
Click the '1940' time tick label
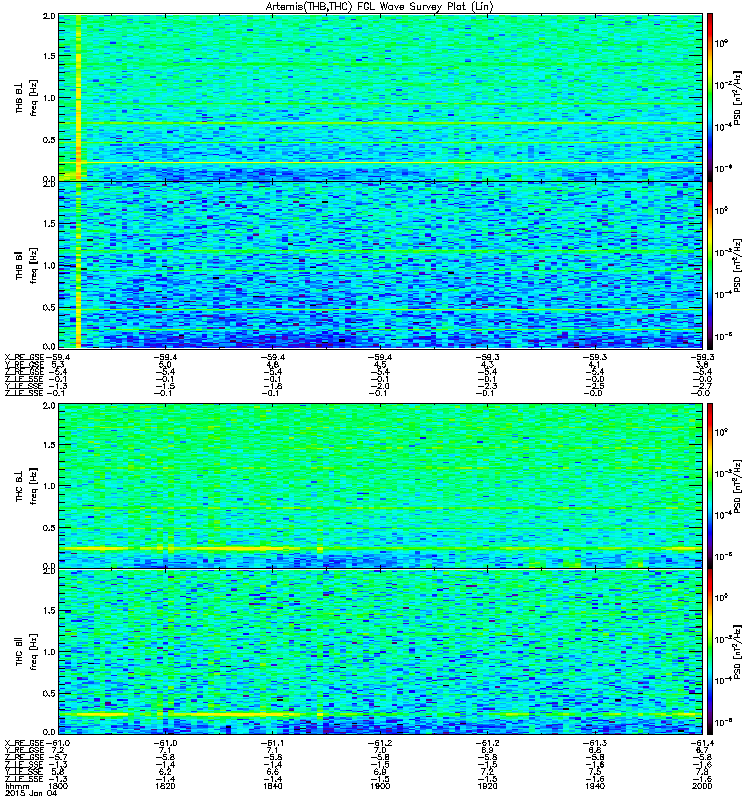point(594,786)
